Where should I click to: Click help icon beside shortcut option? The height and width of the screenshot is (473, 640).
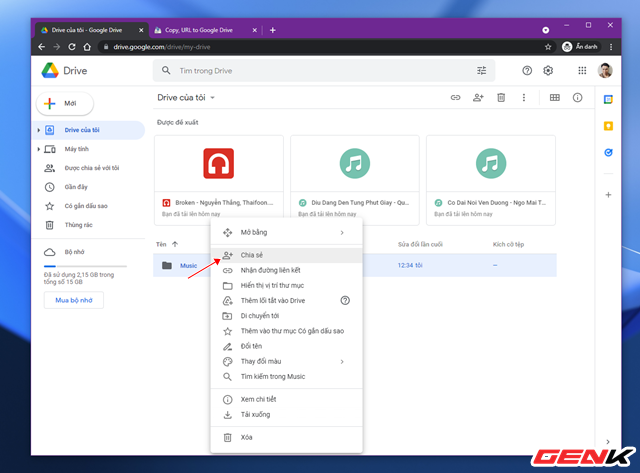point(345,301)
